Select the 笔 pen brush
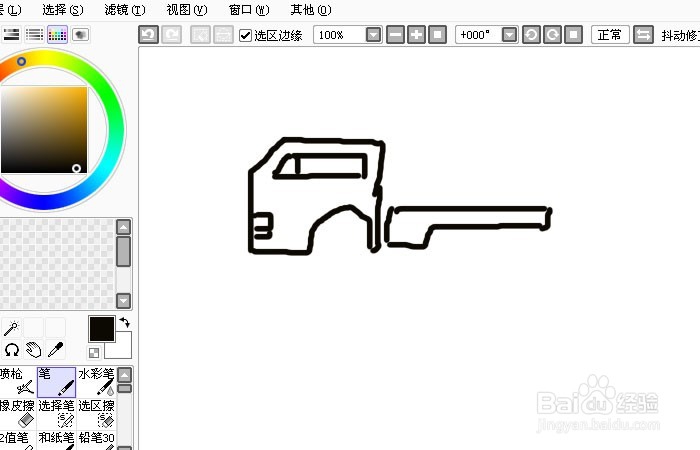The image size is (700, 450). pos(56,382)
